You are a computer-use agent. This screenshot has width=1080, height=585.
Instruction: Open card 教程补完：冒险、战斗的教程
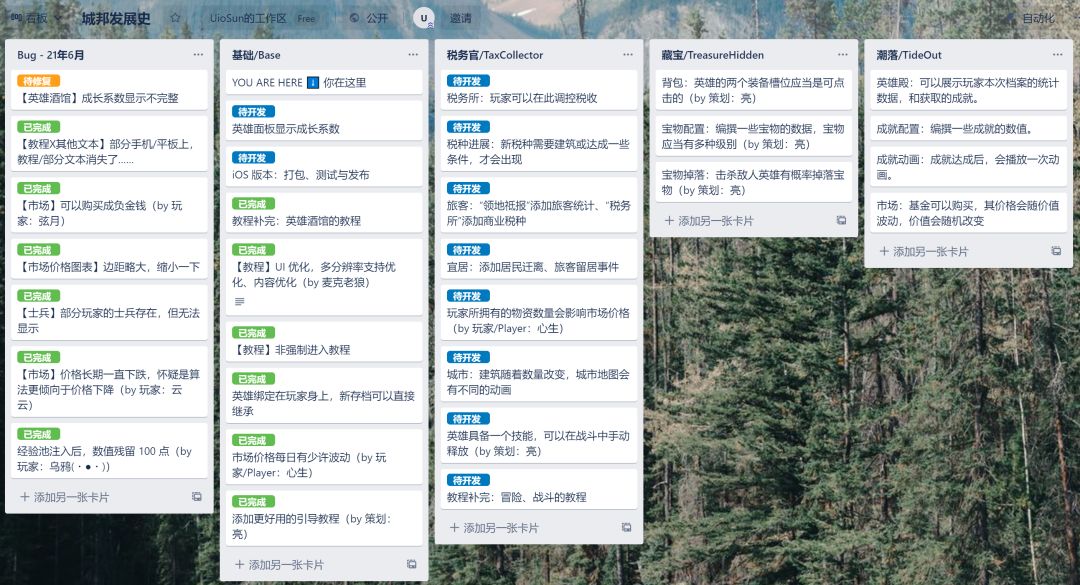coord(539,489)
